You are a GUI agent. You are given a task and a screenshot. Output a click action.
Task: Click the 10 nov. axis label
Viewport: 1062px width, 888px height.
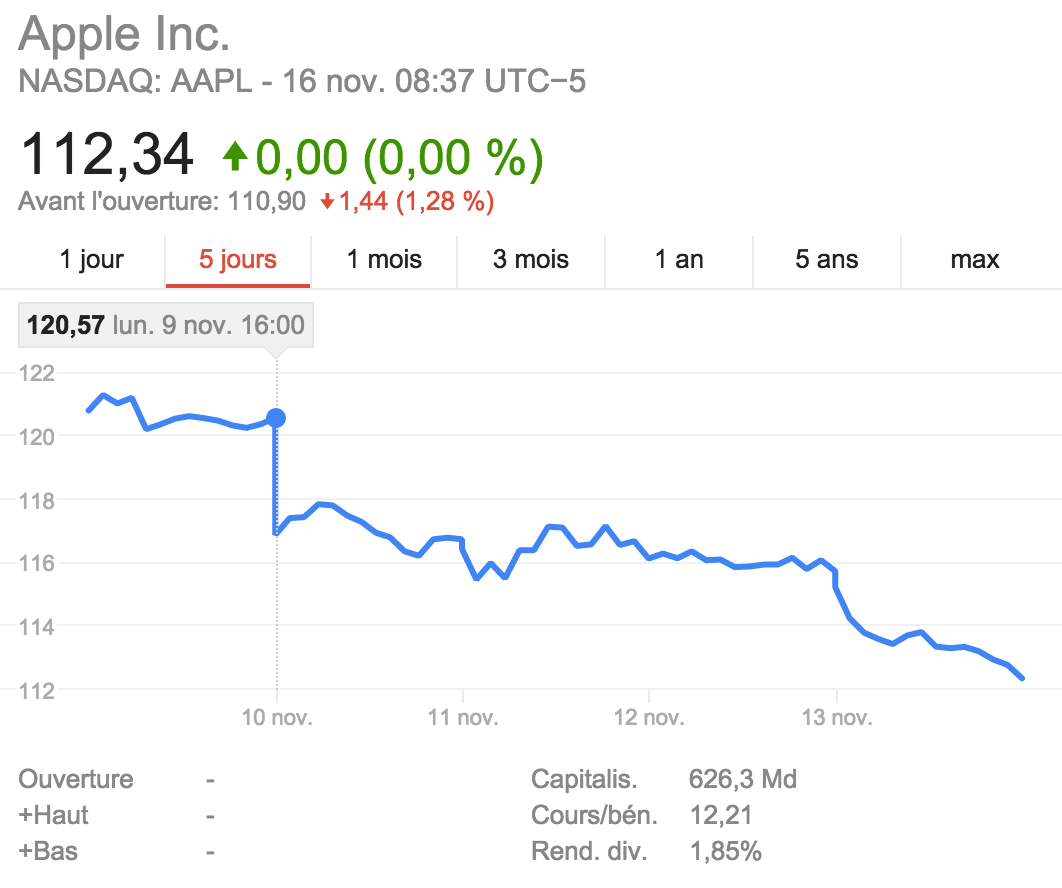click(x=277, y=718)
